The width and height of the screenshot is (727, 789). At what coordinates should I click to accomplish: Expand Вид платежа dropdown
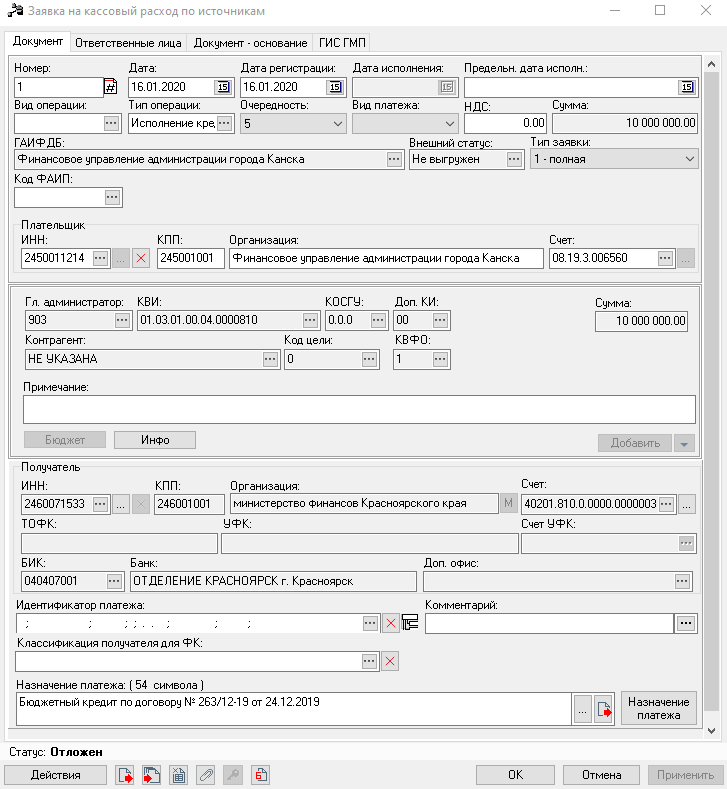450,123
